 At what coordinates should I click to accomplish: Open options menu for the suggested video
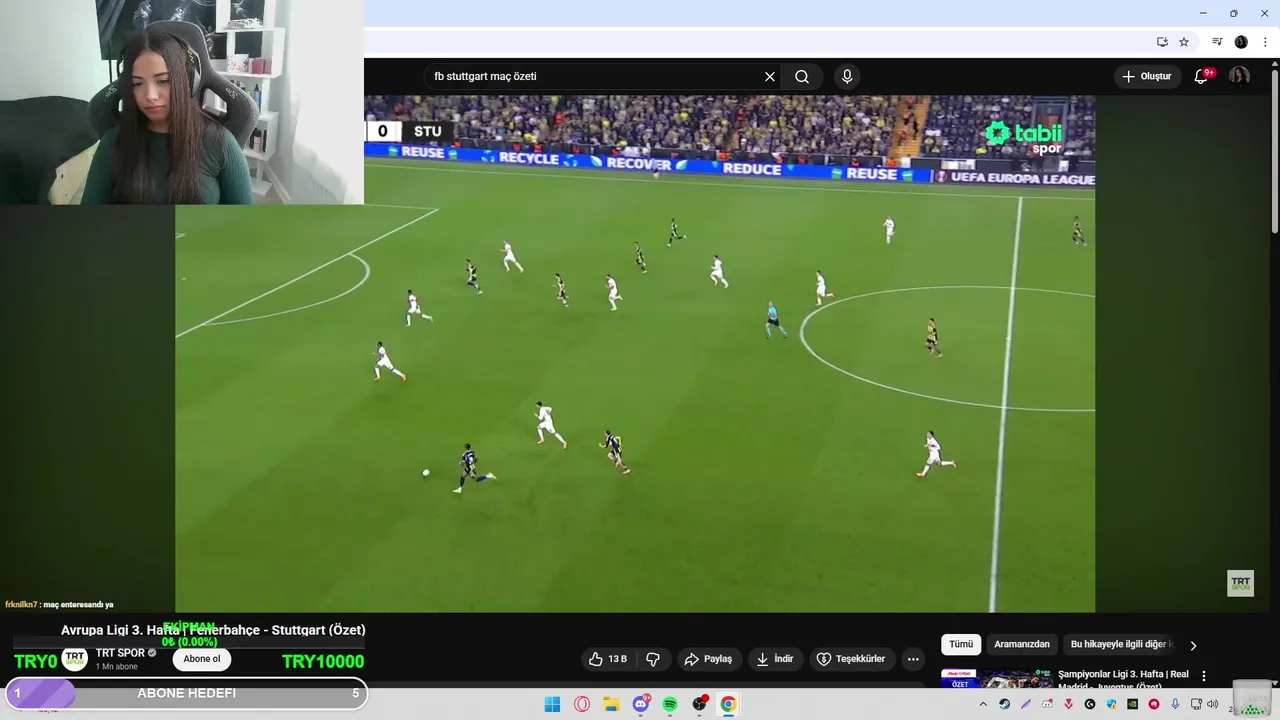coord(1204,676)
